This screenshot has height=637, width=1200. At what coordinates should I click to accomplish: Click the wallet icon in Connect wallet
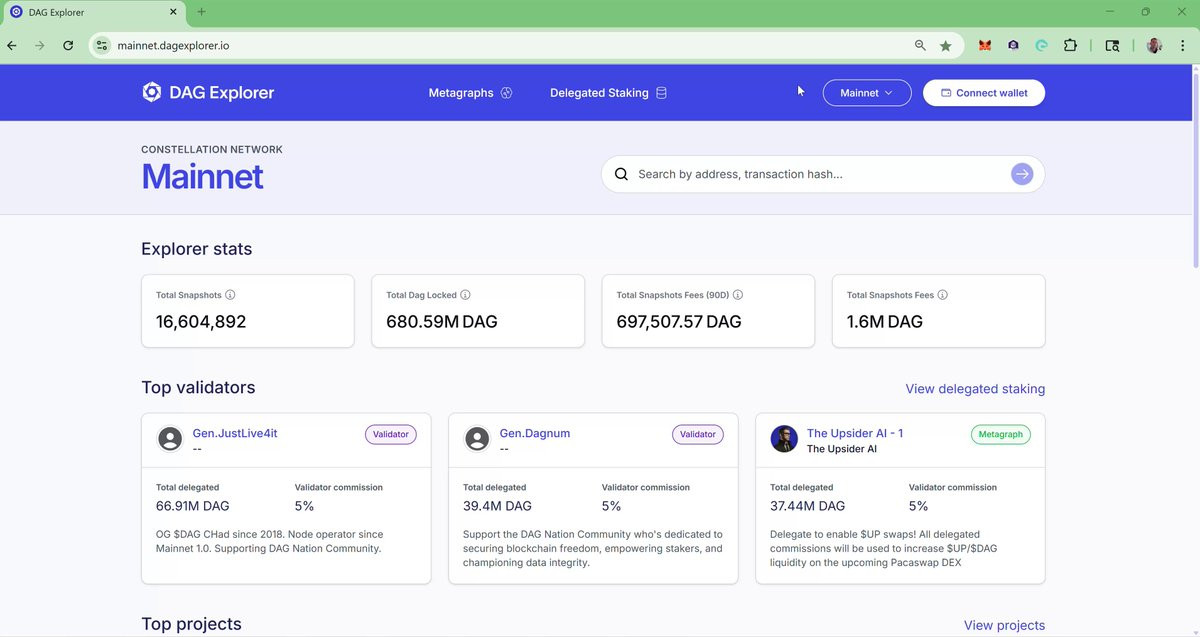(945, 93)
